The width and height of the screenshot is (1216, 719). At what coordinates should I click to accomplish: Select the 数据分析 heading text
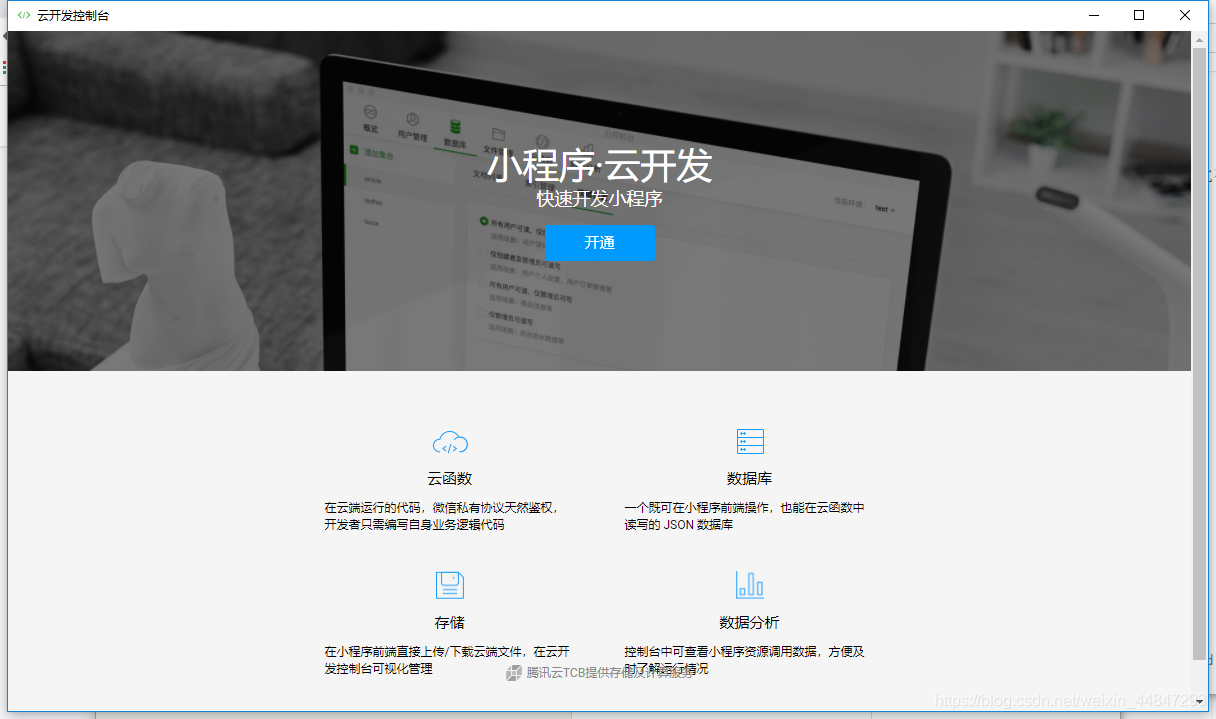coord(750,623)
